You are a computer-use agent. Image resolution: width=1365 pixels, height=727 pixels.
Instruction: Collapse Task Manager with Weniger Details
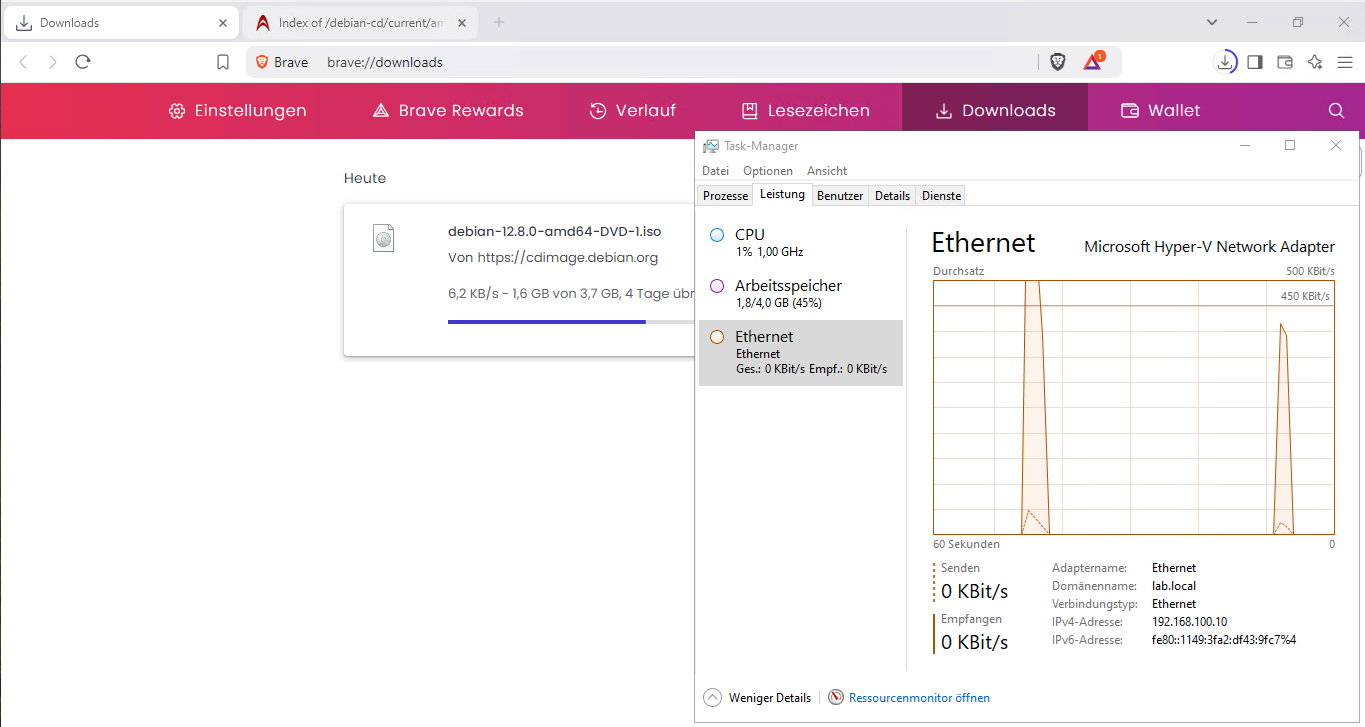[x=758, y=698]
